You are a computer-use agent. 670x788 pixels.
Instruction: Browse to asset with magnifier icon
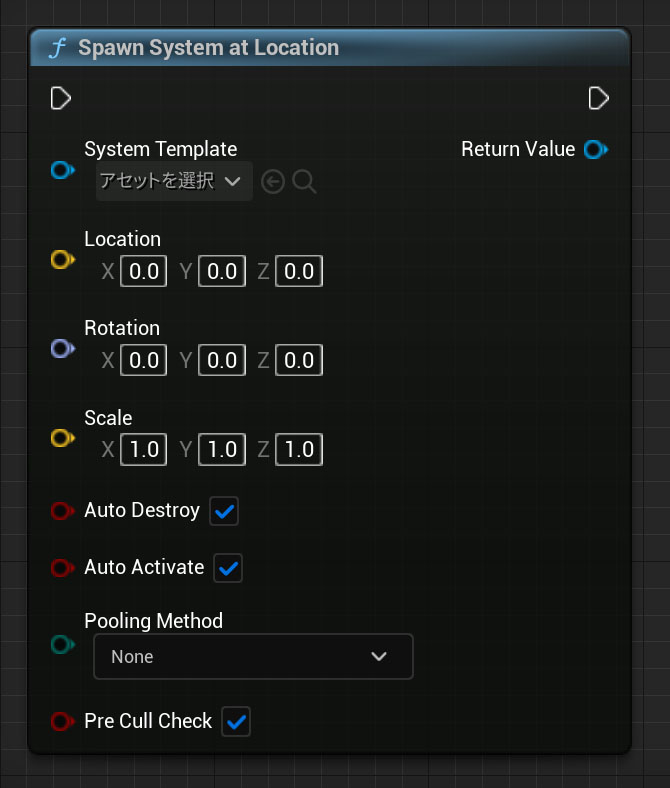coord(305,182)
